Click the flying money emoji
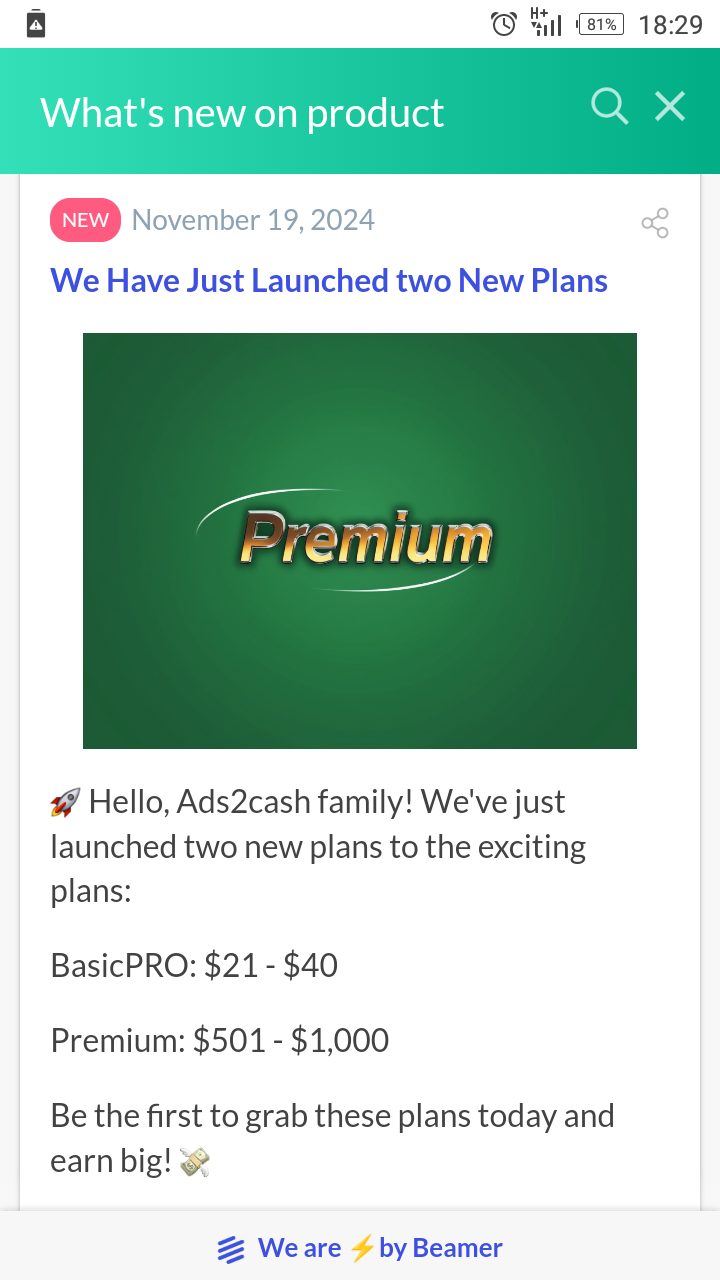This screenshot has width=720, height=1280. tap(194, 1161)
